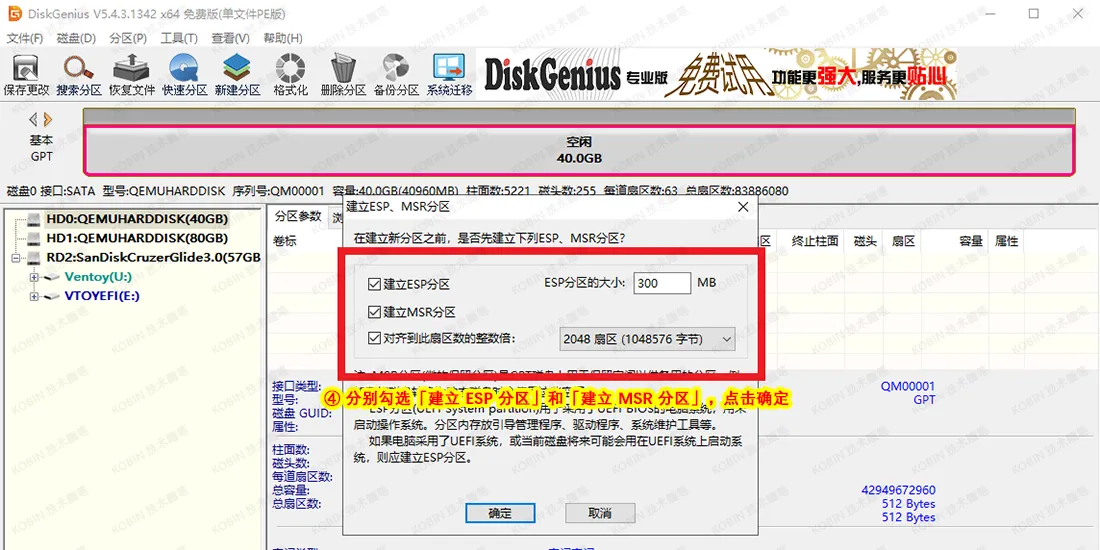Open the Disk (磁盘) menu
This screenshot has height=550, width=1100.
click(76, 38)
